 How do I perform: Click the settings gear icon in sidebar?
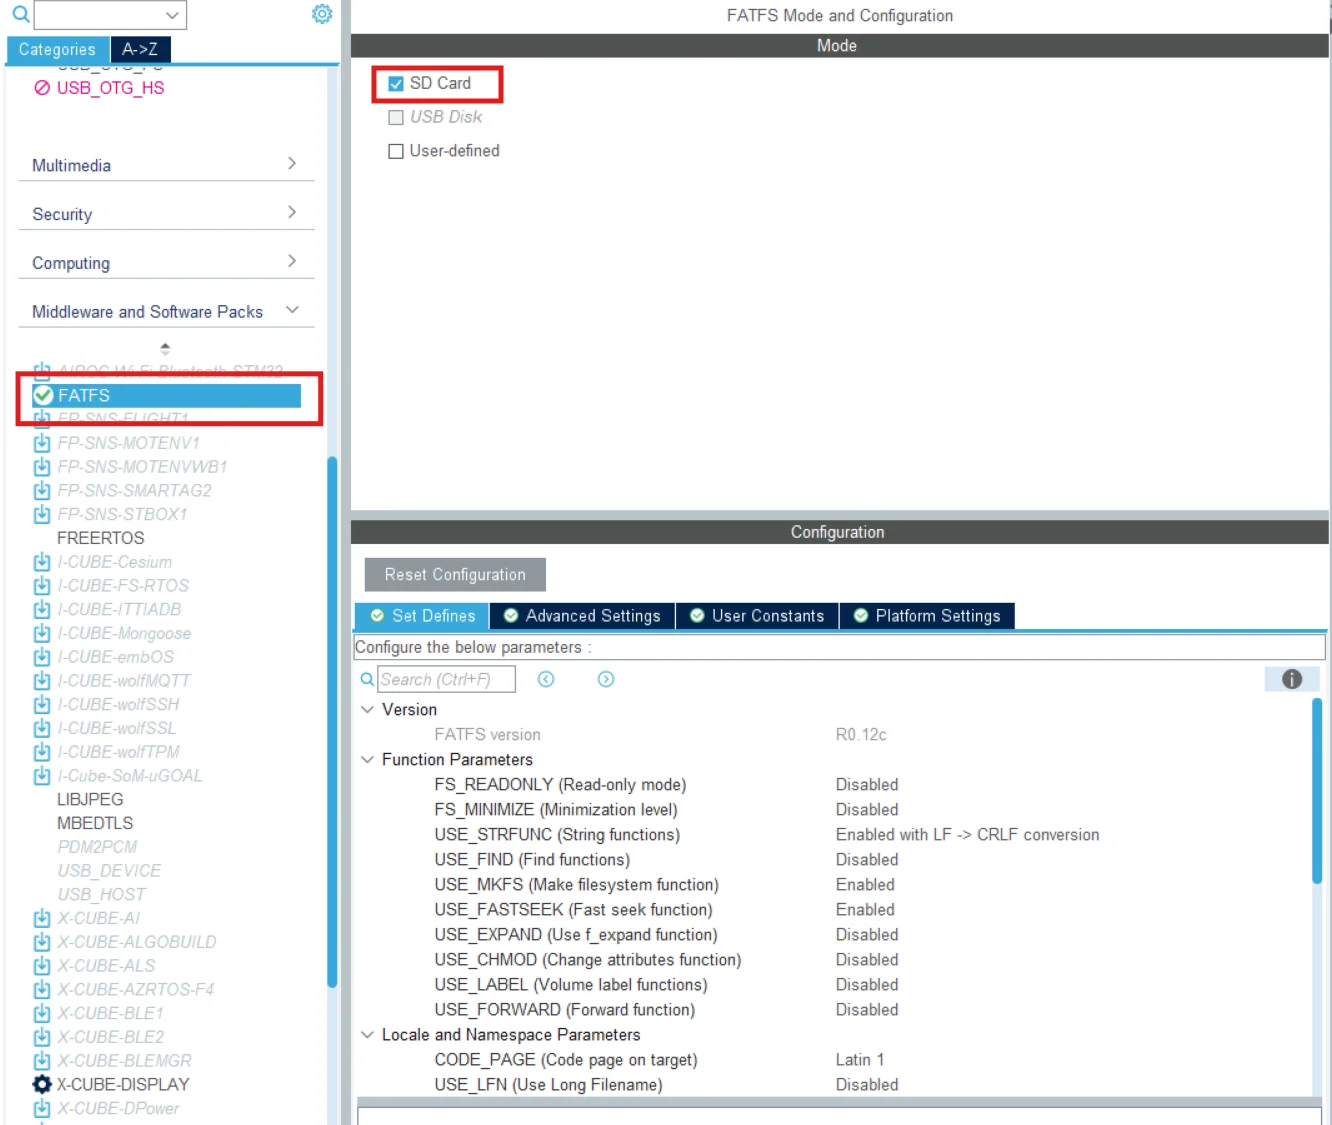(322, 14)
